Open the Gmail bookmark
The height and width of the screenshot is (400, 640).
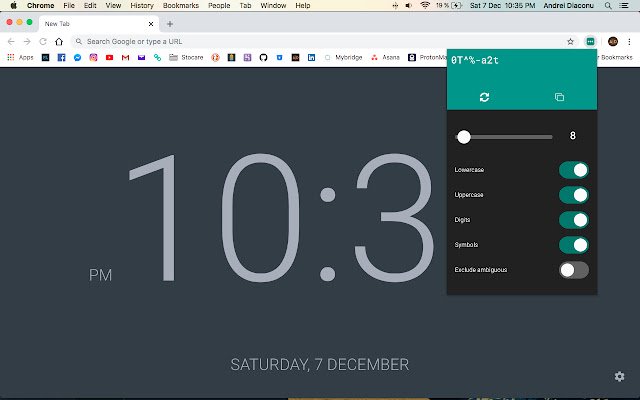point(125,58)
